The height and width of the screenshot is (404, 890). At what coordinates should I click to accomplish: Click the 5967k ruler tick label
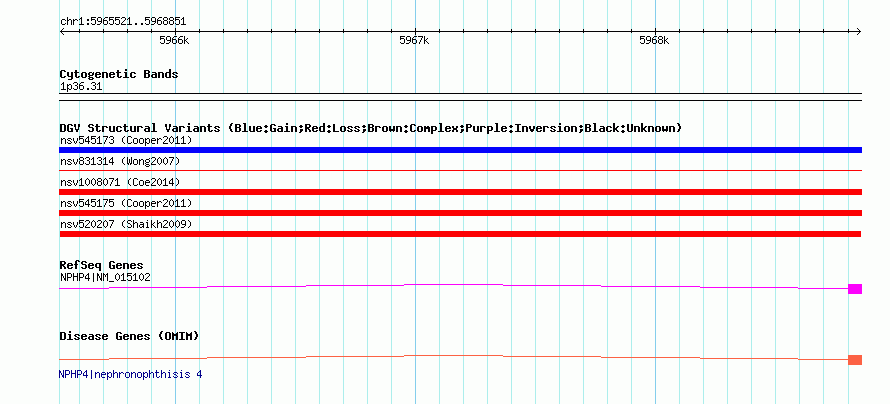coord(414,40)
